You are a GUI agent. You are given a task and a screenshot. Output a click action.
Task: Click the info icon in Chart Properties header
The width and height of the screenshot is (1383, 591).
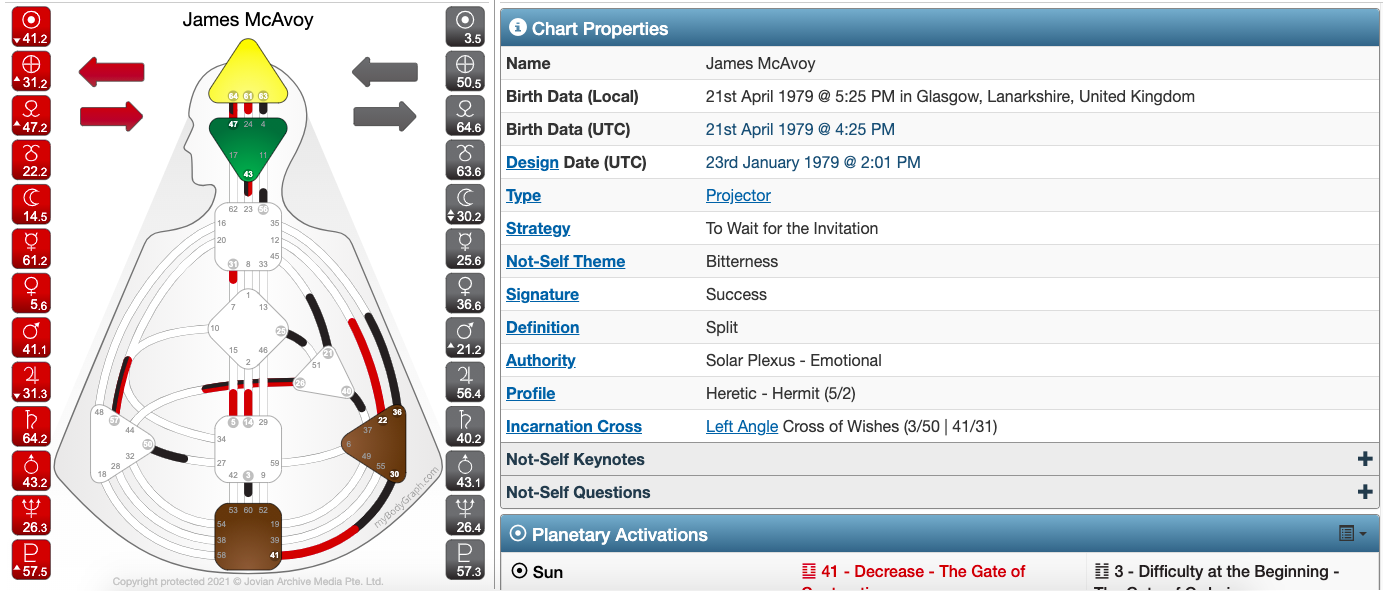pyautogui.click(x=518, y=28)
